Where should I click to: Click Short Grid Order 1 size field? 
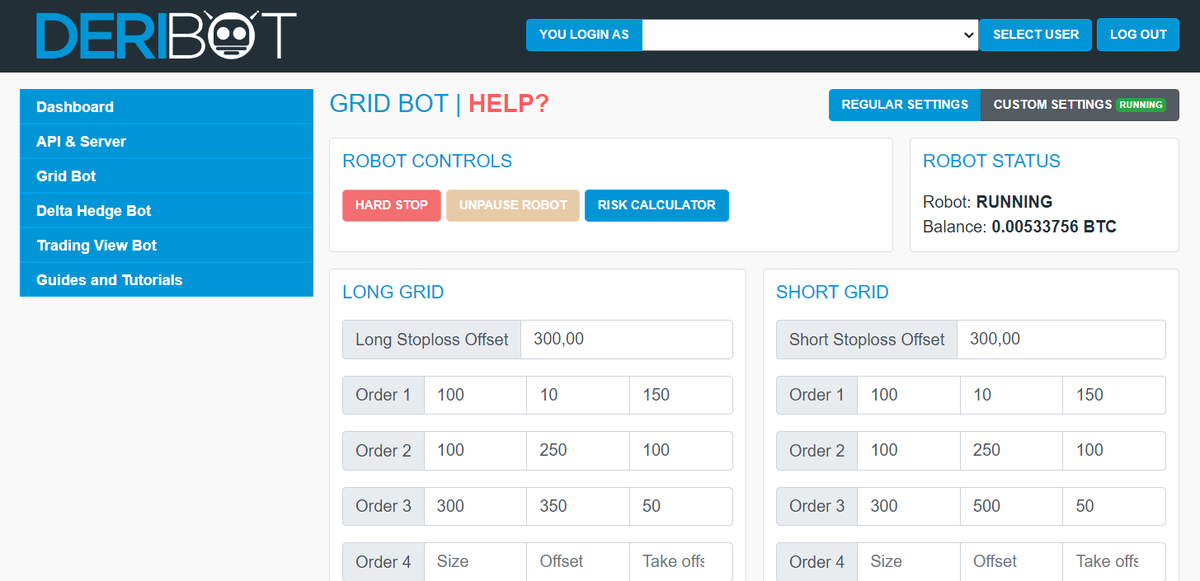tap(909, 395)
